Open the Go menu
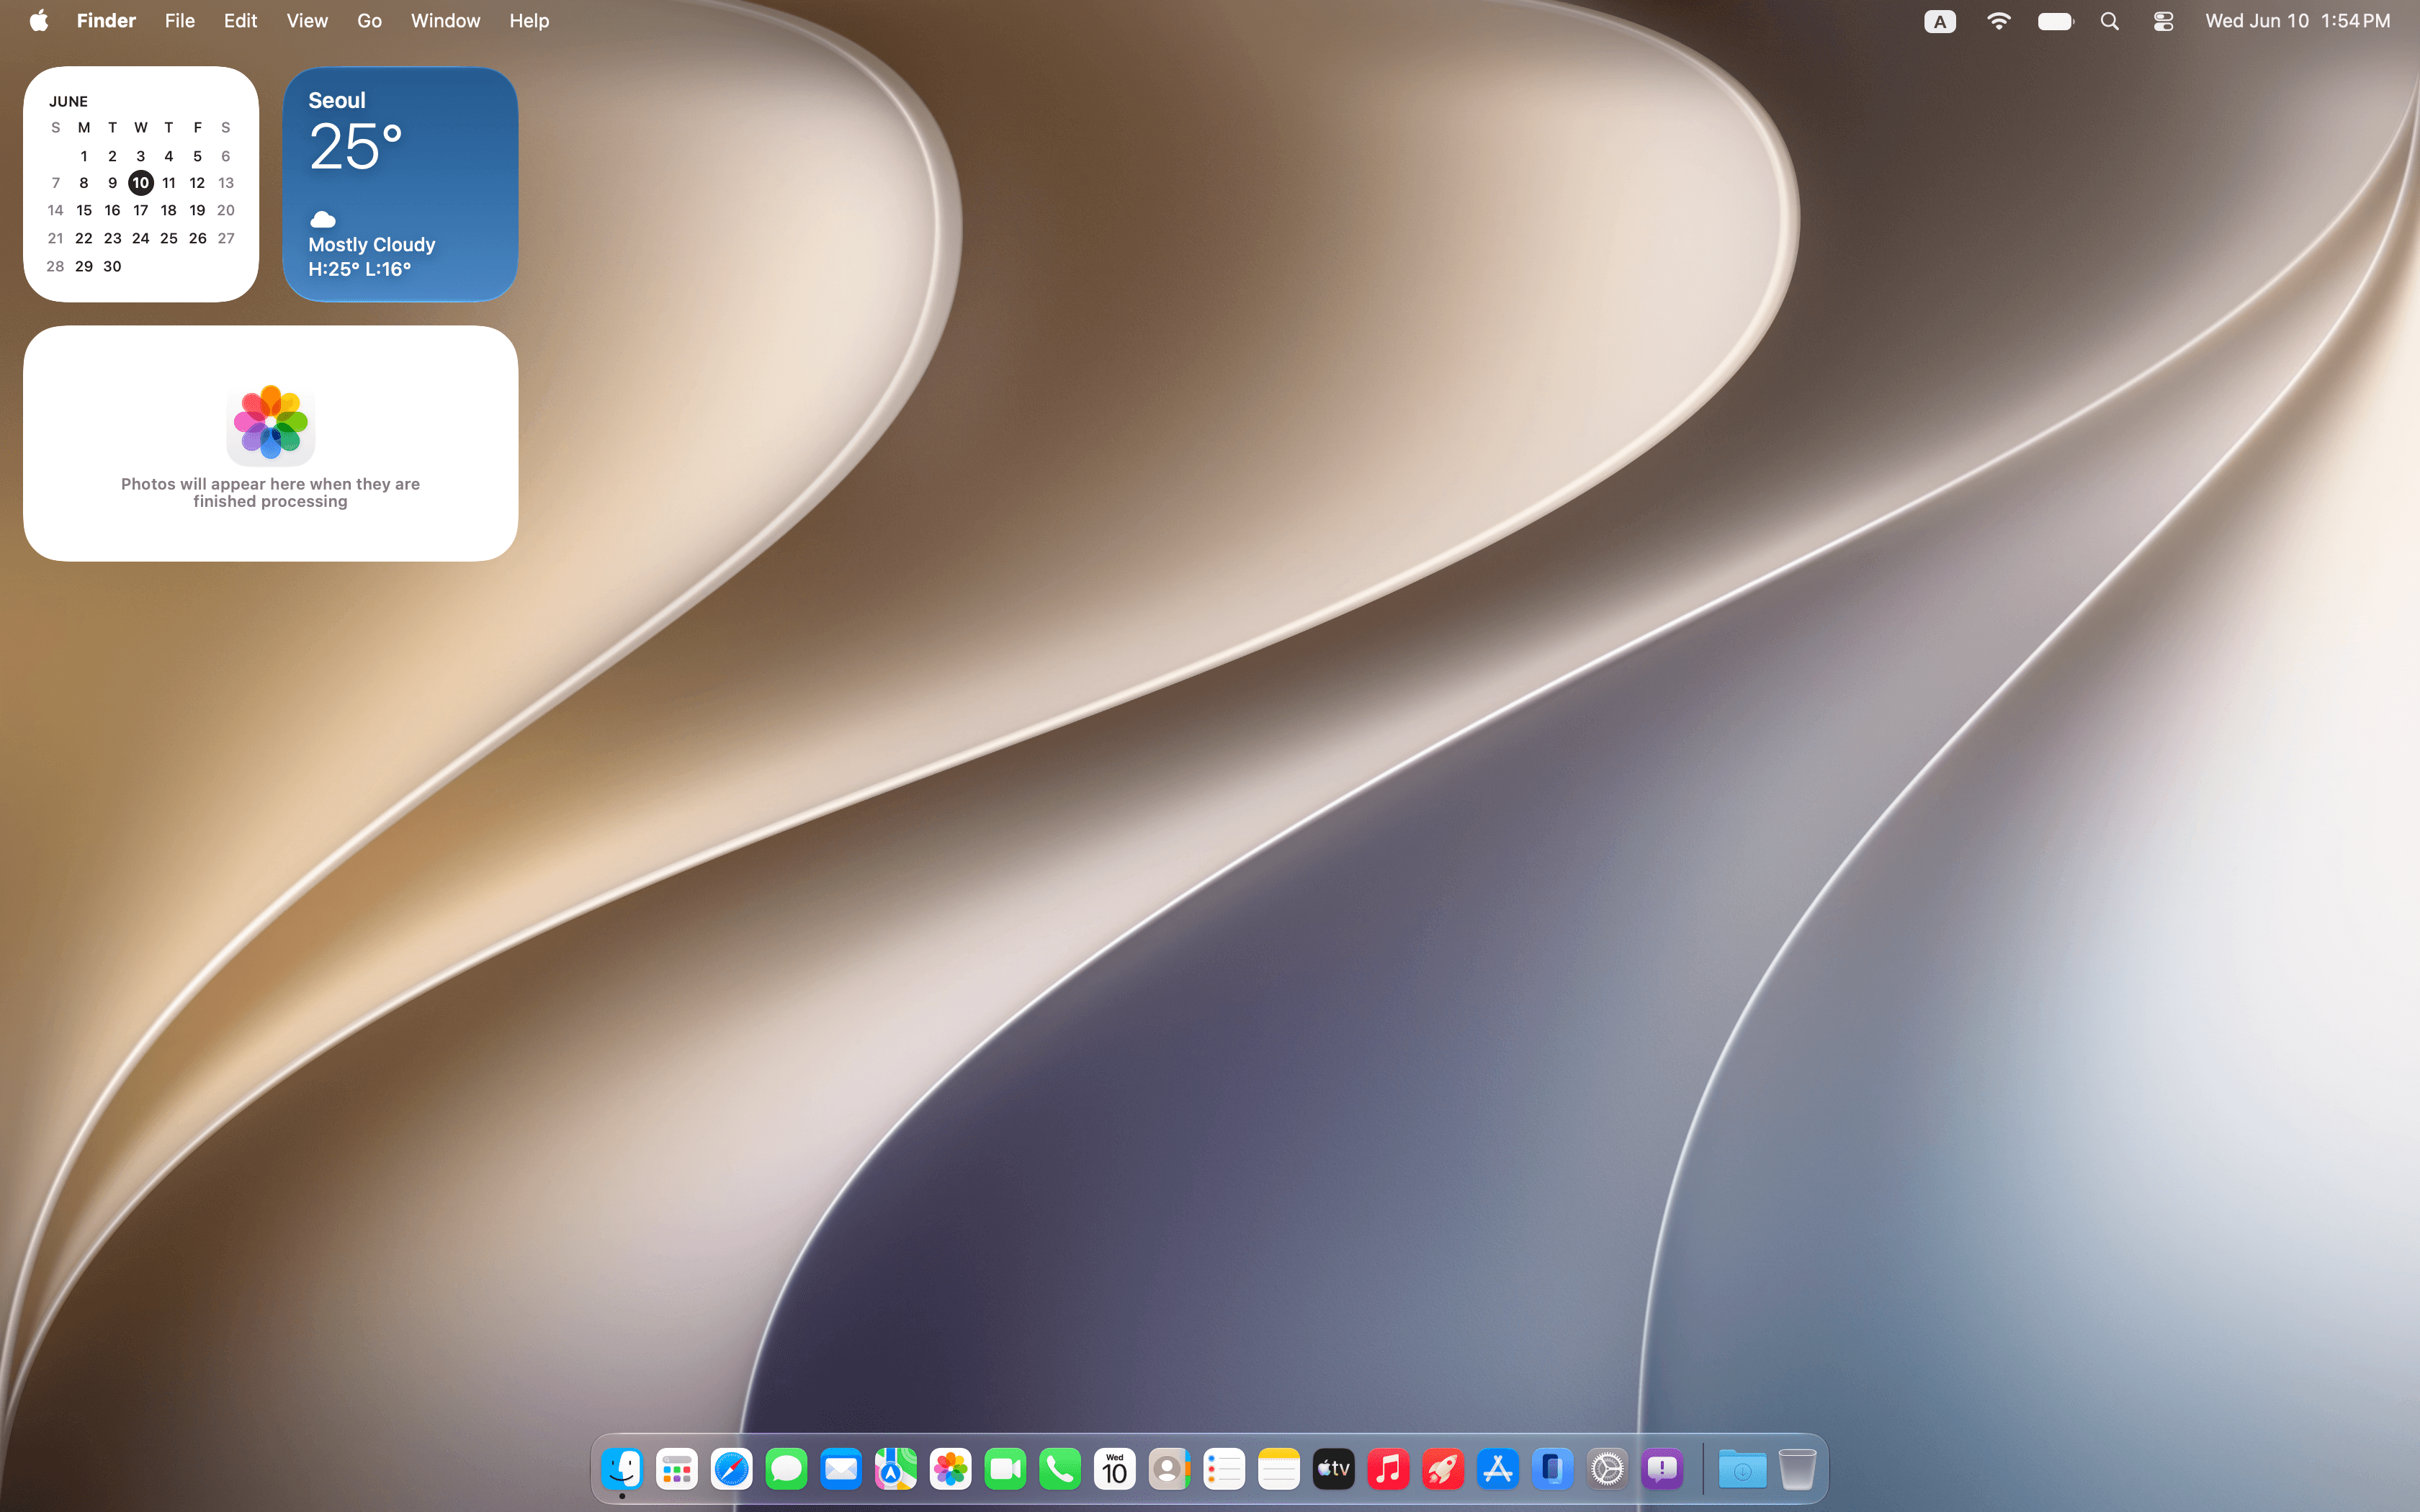Screen dimensions: 2420x1512 coord(369,20)
